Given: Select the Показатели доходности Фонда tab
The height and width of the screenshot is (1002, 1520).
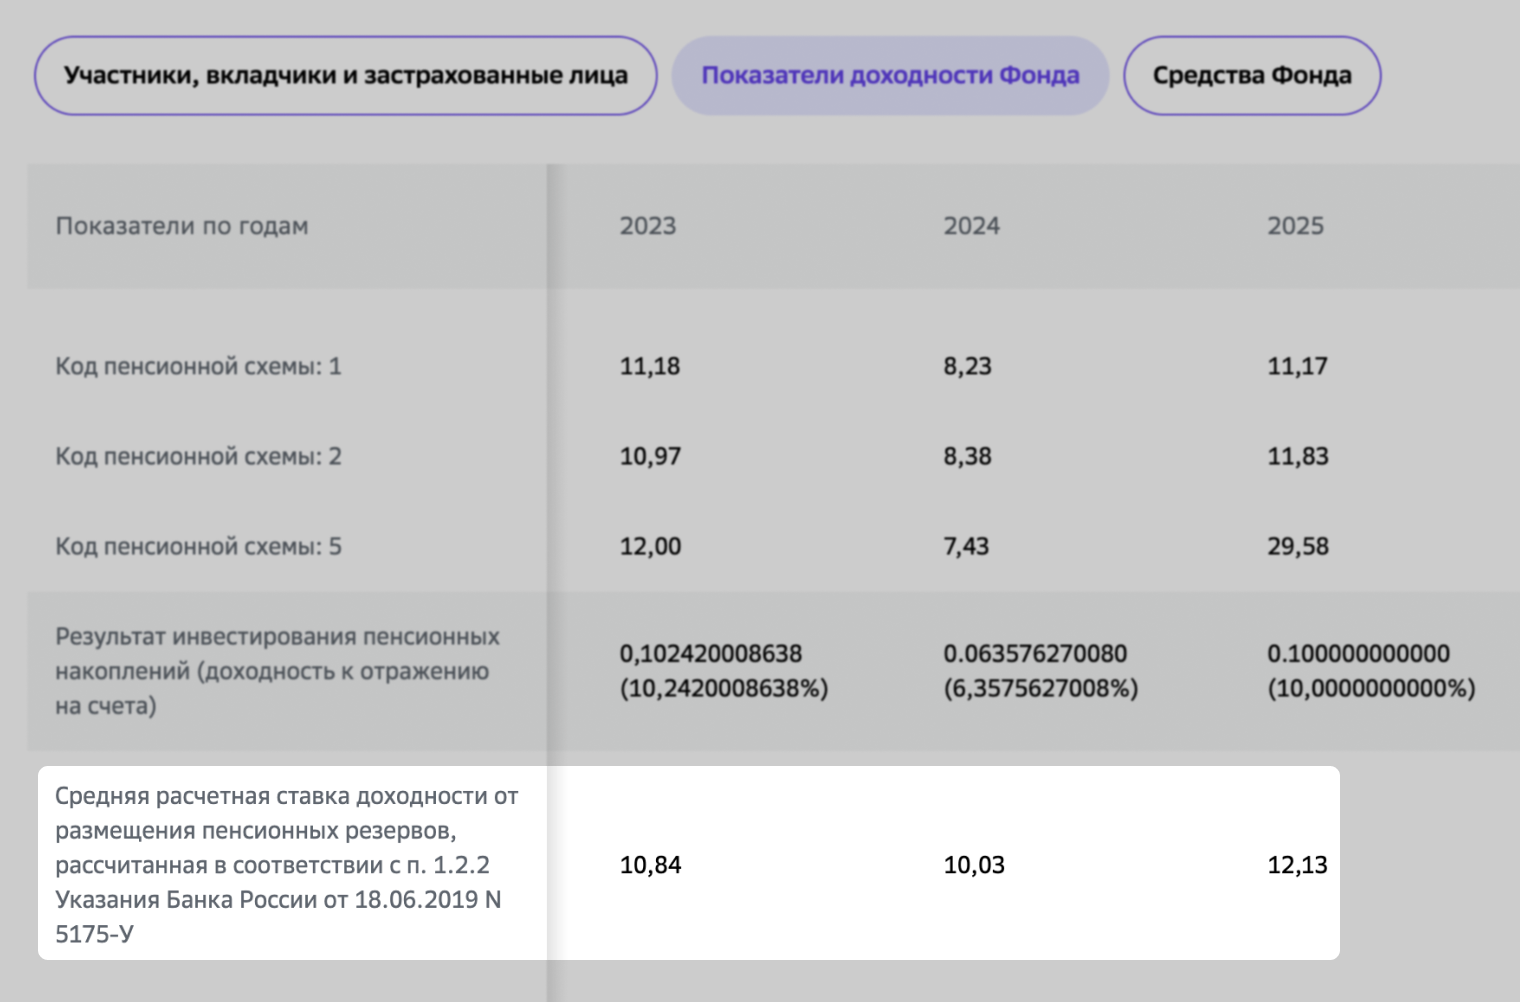Looking at the screenshot, I should pyautogui.click(x=890, y=76).
